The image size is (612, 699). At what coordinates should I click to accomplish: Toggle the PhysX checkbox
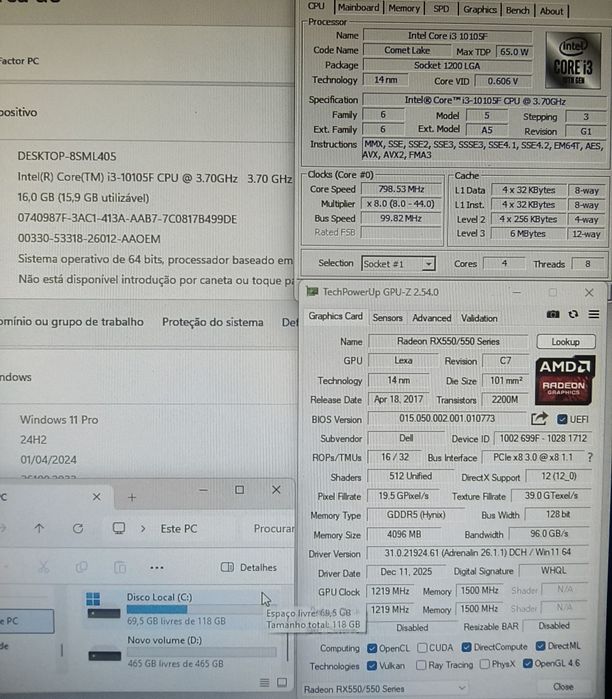[485, 664]
